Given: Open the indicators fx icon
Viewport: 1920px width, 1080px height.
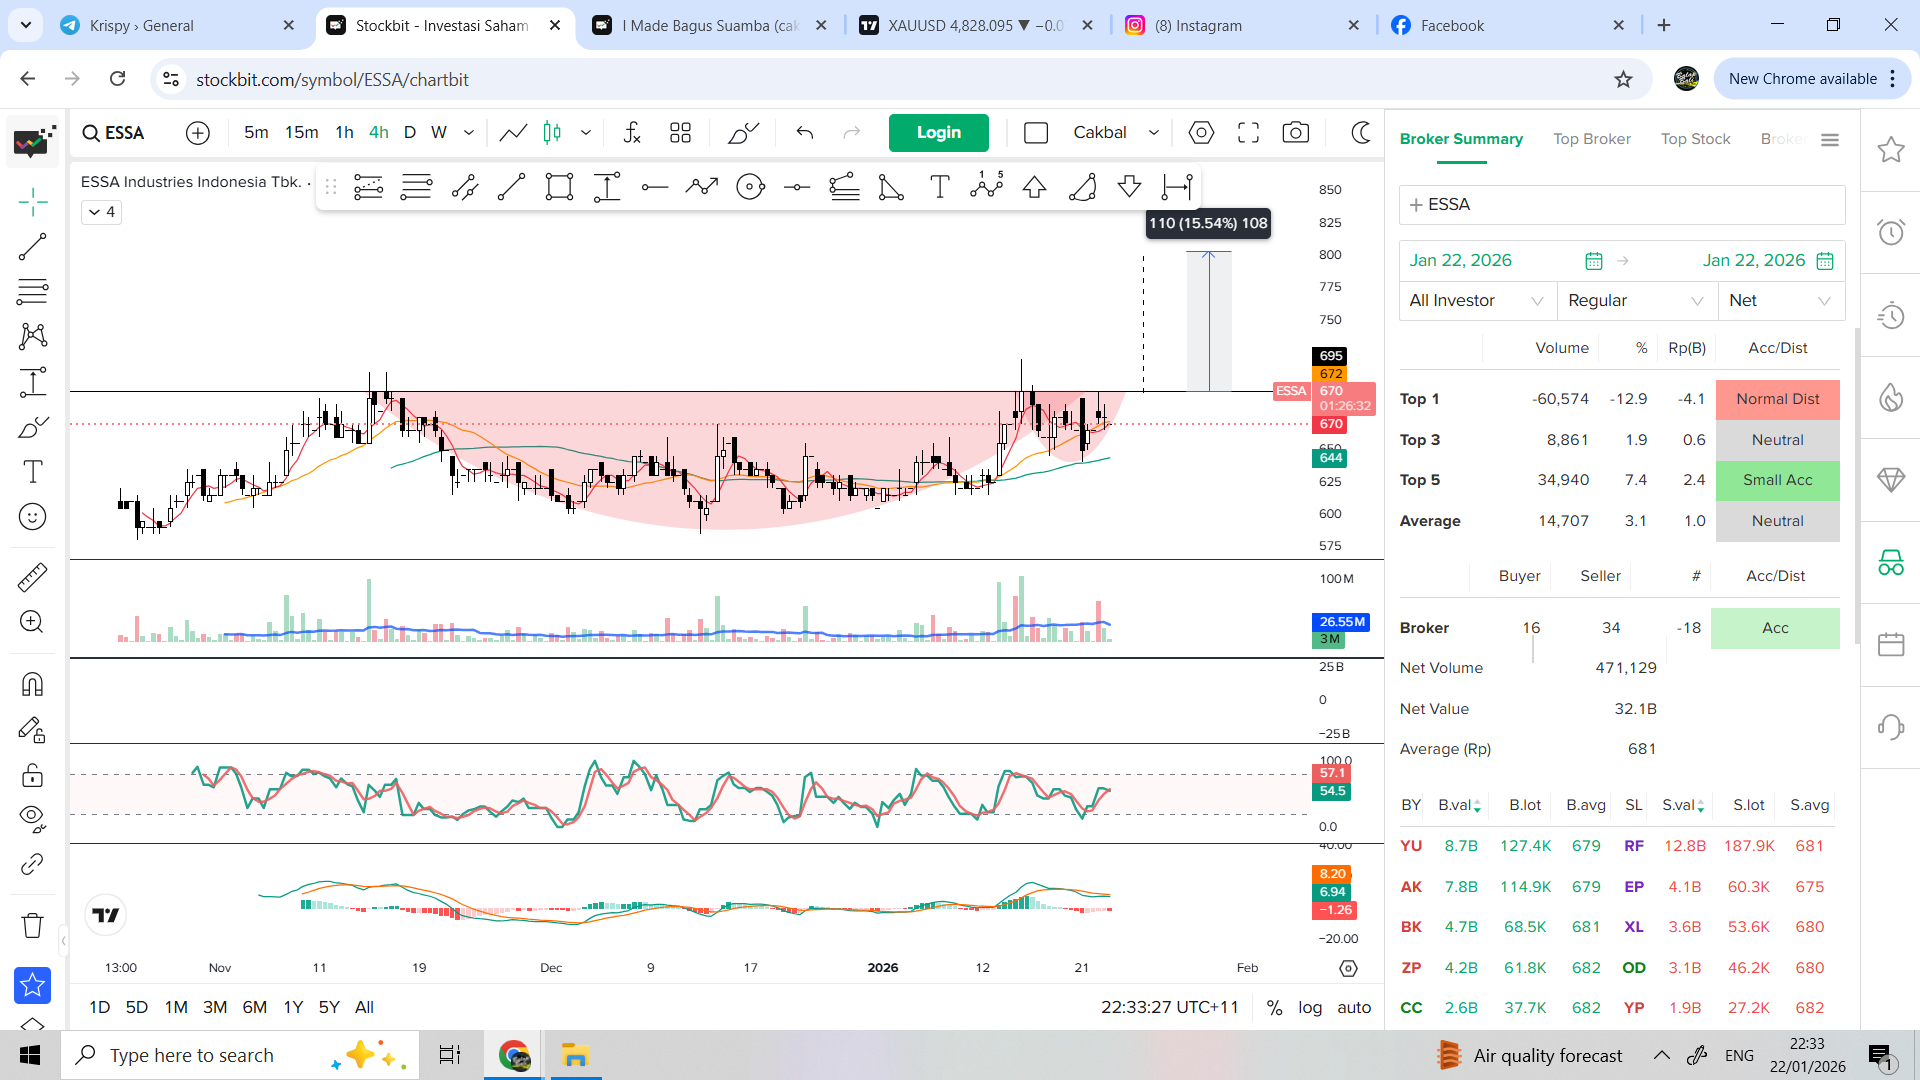Looking at the screenshot, I should point(632,133).
